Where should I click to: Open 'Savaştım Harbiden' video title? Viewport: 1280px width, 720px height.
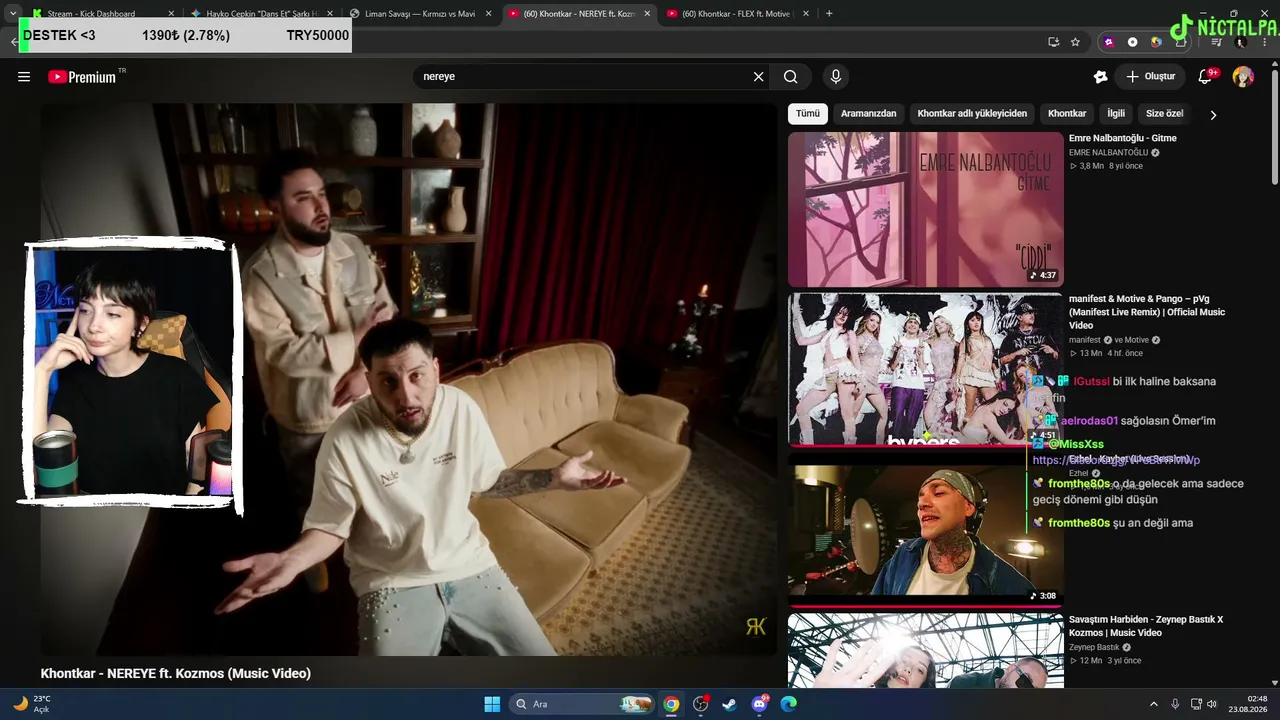[x=1146, y=626]
